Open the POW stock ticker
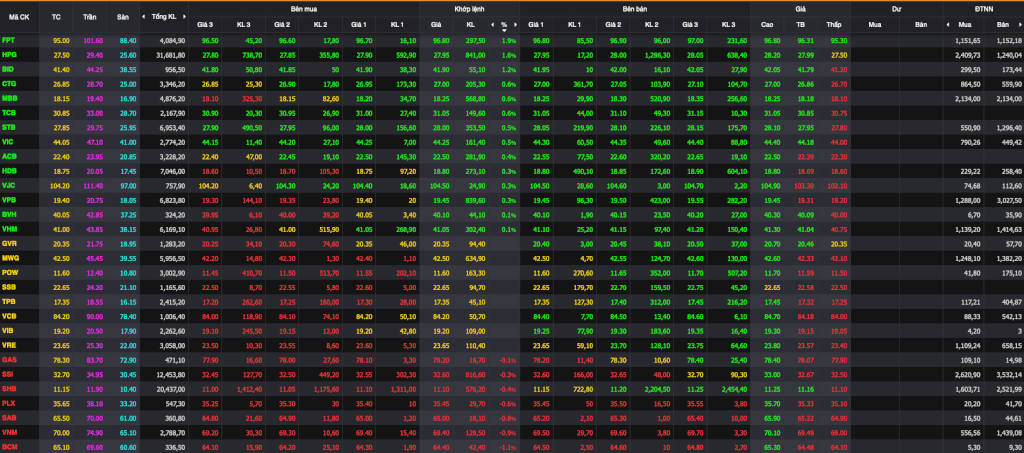Screen dimensions: 1024x453 (x=9, y=272)
